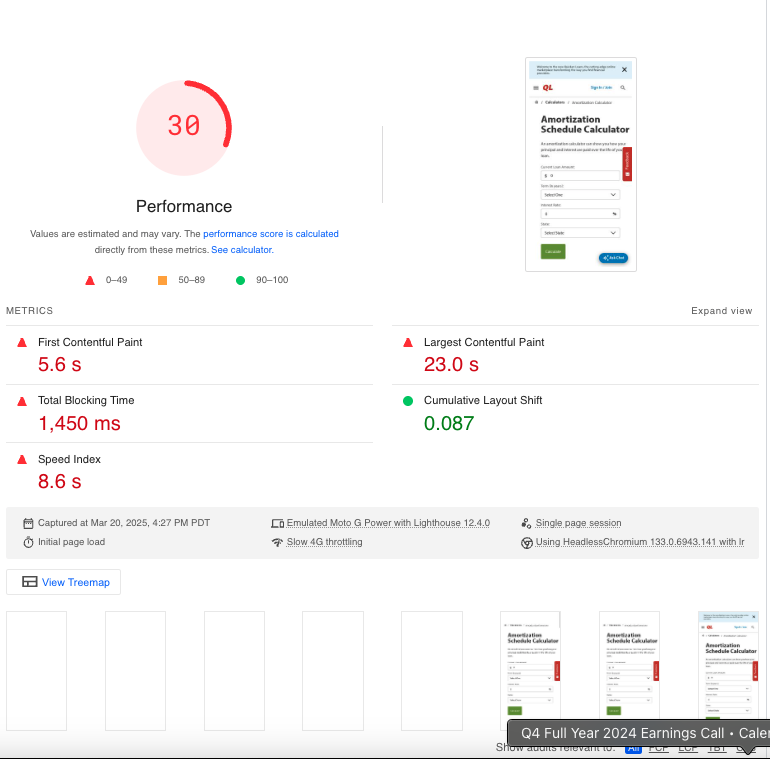Click the green circle beside Cumulative Layout Shift

(408, 400)
